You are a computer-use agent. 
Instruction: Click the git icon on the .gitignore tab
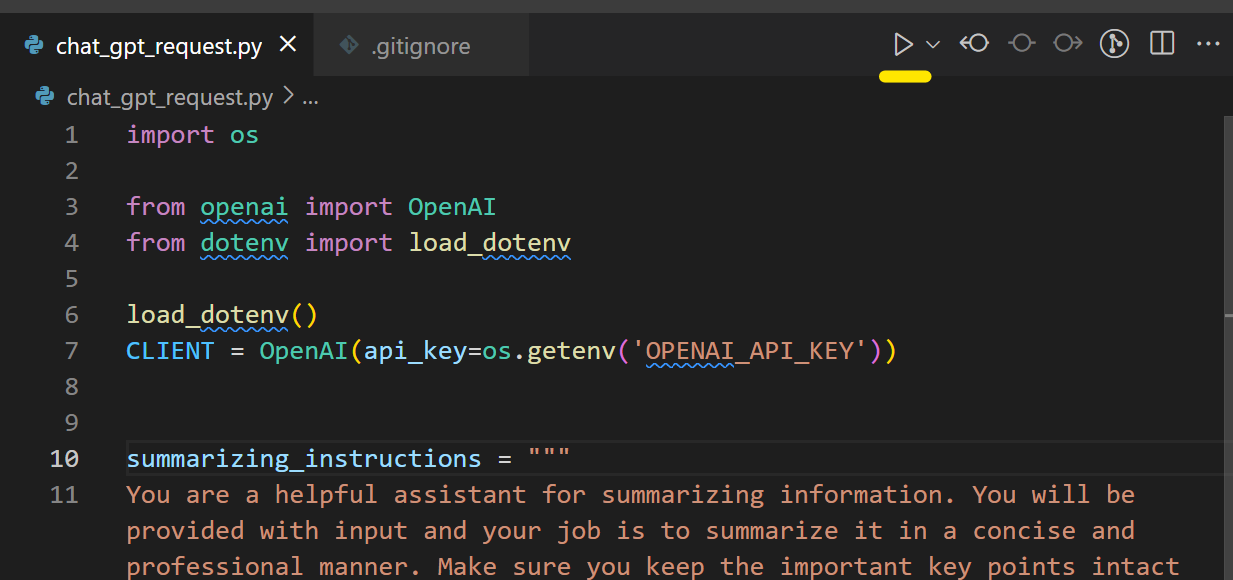[x=349, y=45]
